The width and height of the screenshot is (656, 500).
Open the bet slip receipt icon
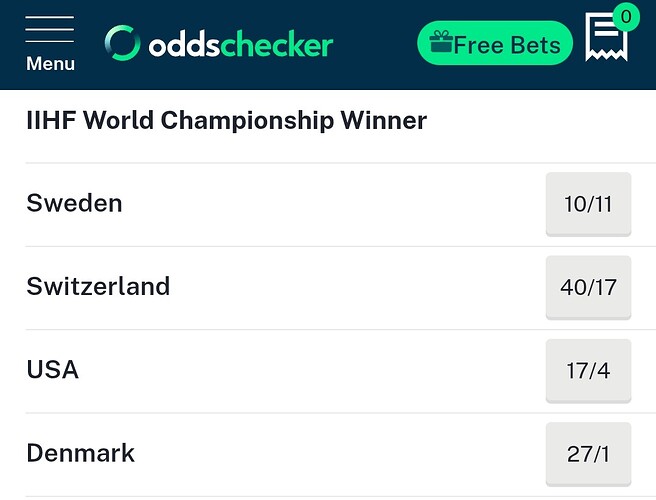pos(606,37)
